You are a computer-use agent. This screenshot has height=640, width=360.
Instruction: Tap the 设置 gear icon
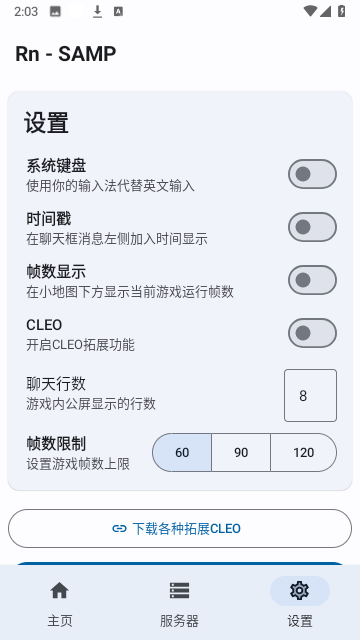300,591
